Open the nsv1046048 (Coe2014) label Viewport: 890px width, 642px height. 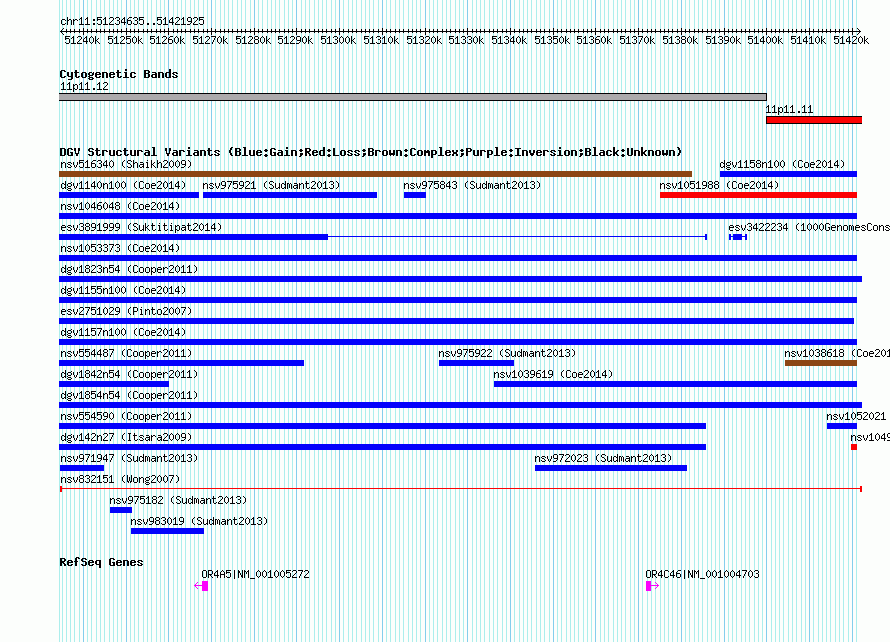click(120, 207)
